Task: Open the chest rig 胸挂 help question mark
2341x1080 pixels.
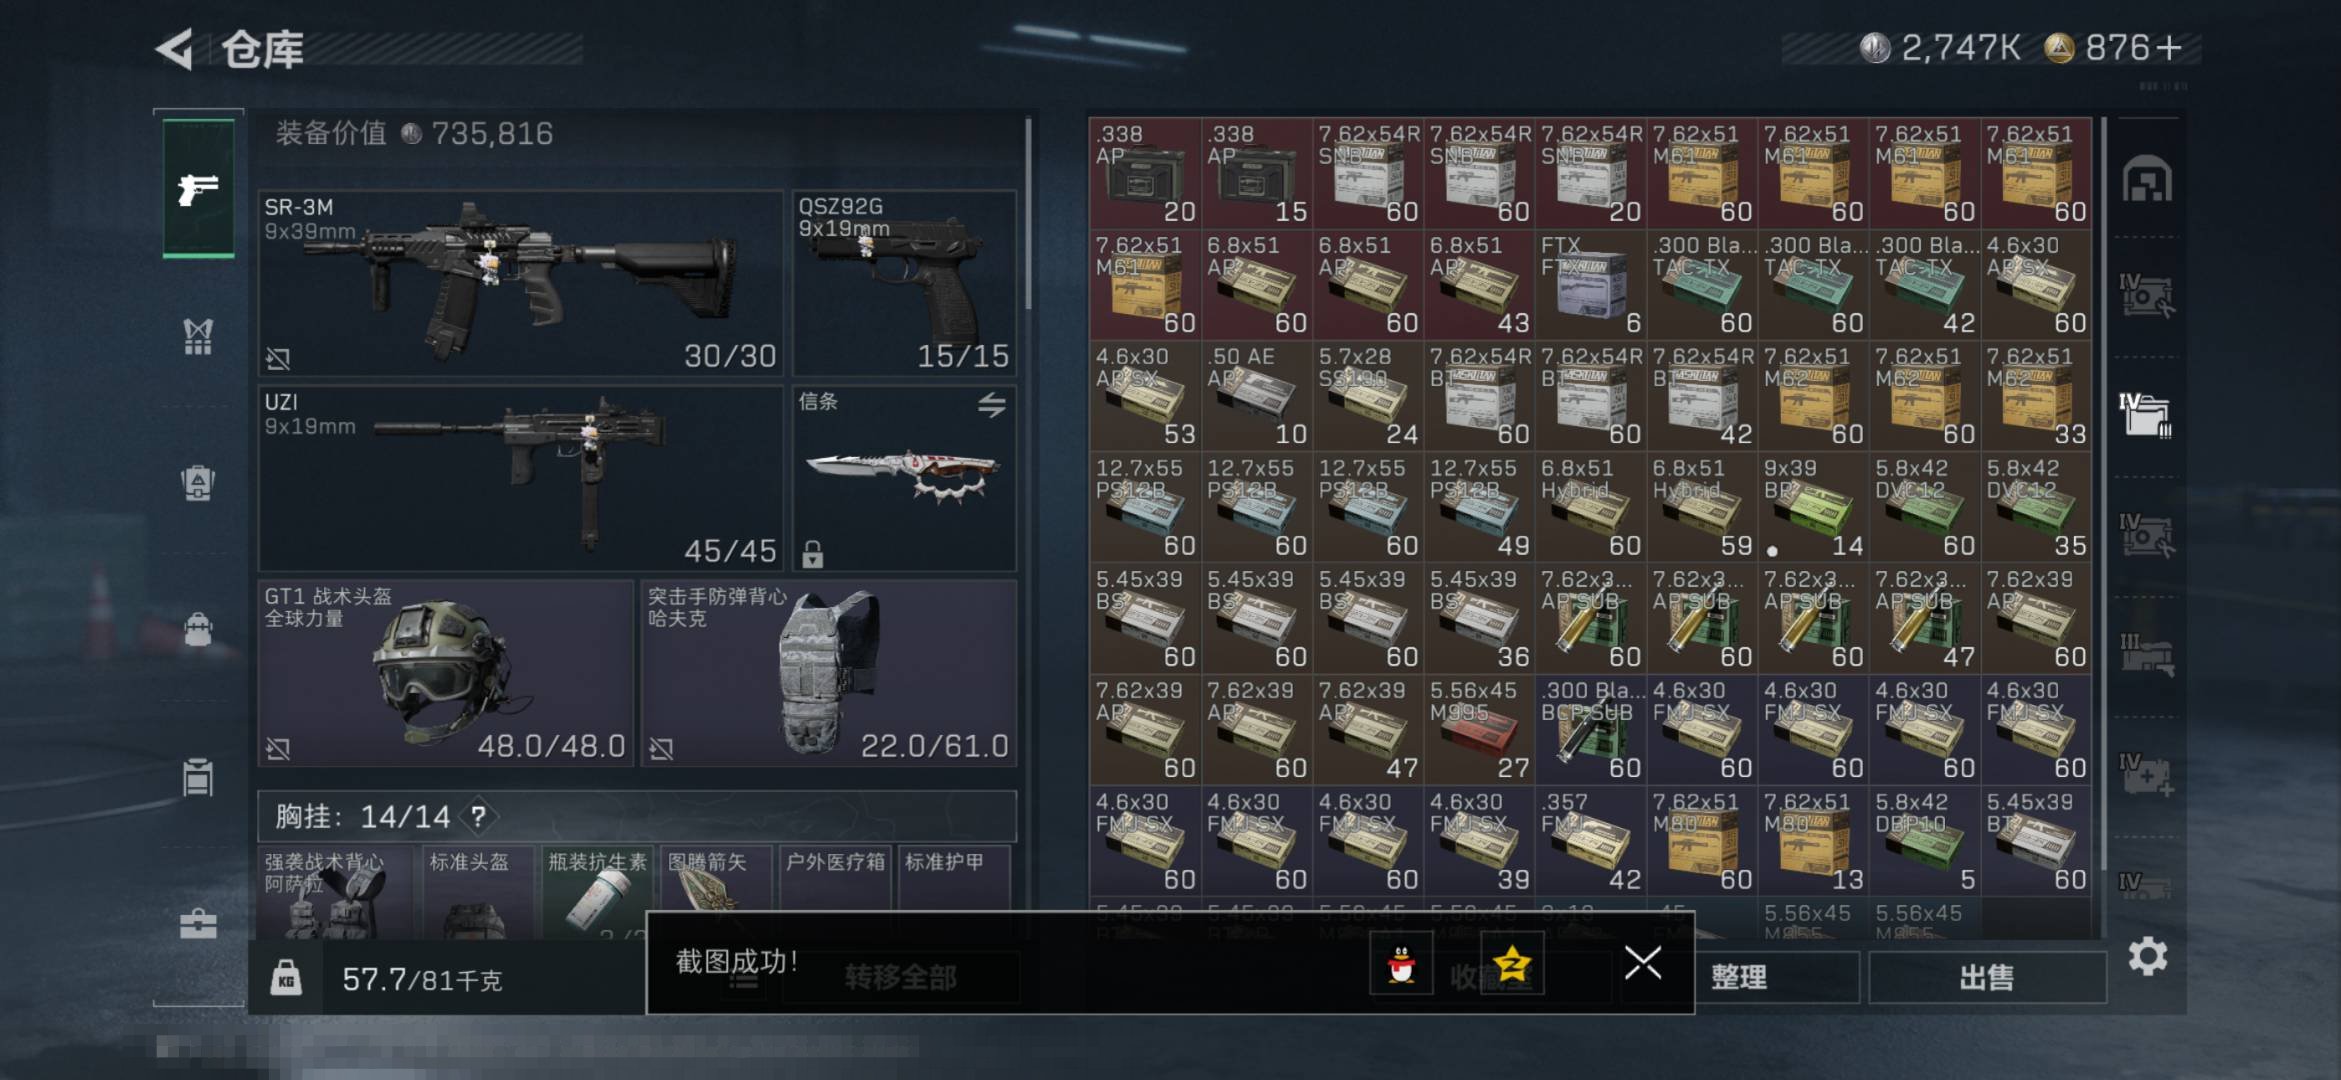Action: [479, 816]
